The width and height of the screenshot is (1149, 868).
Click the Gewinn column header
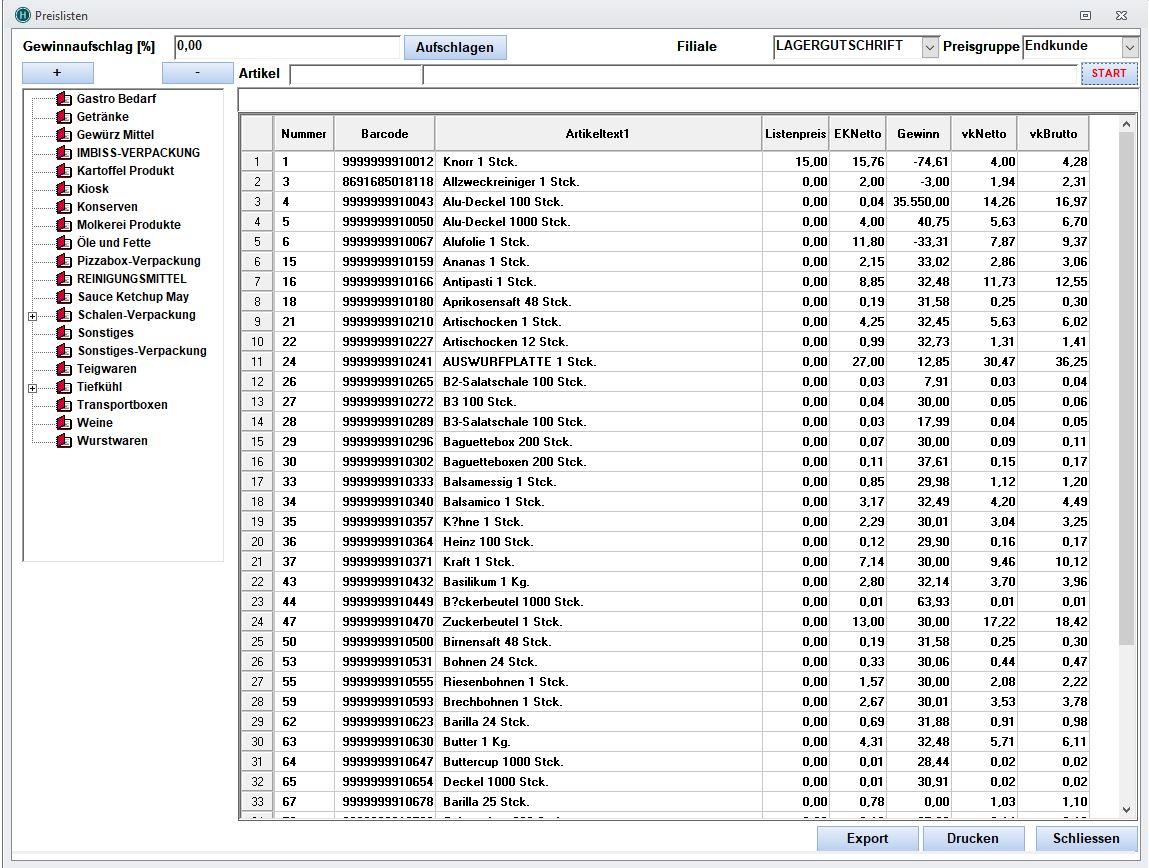click(x=917, y=134)
